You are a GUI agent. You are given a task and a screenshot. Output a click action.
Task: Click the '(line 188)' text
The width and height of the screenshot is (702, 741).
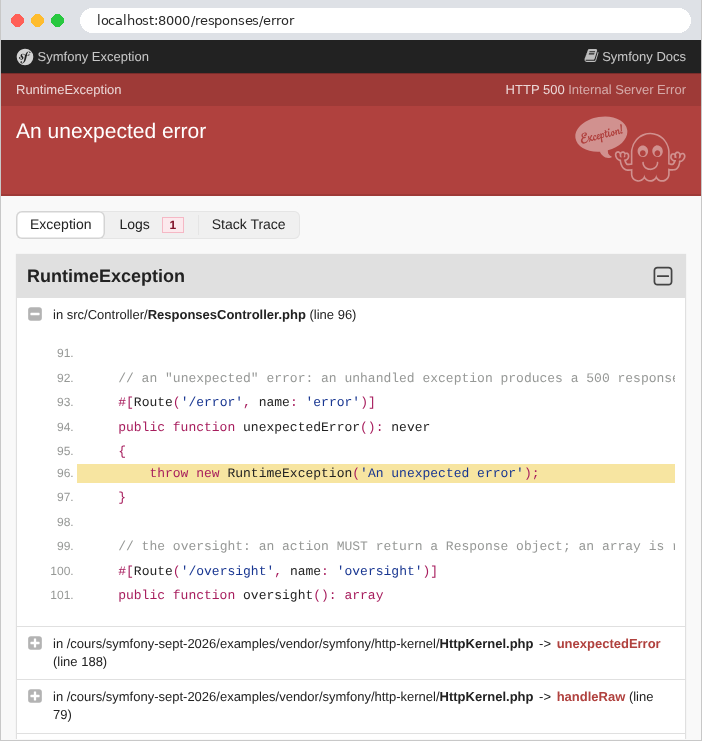point(80,662)
